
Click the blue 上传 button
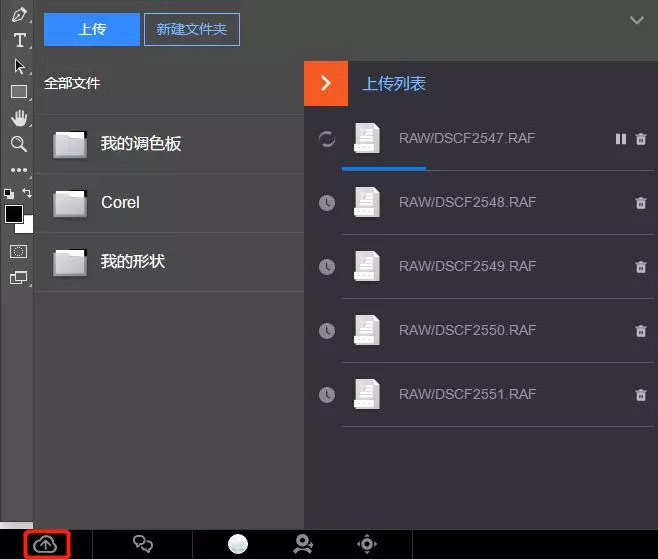(x=92, y=29)
